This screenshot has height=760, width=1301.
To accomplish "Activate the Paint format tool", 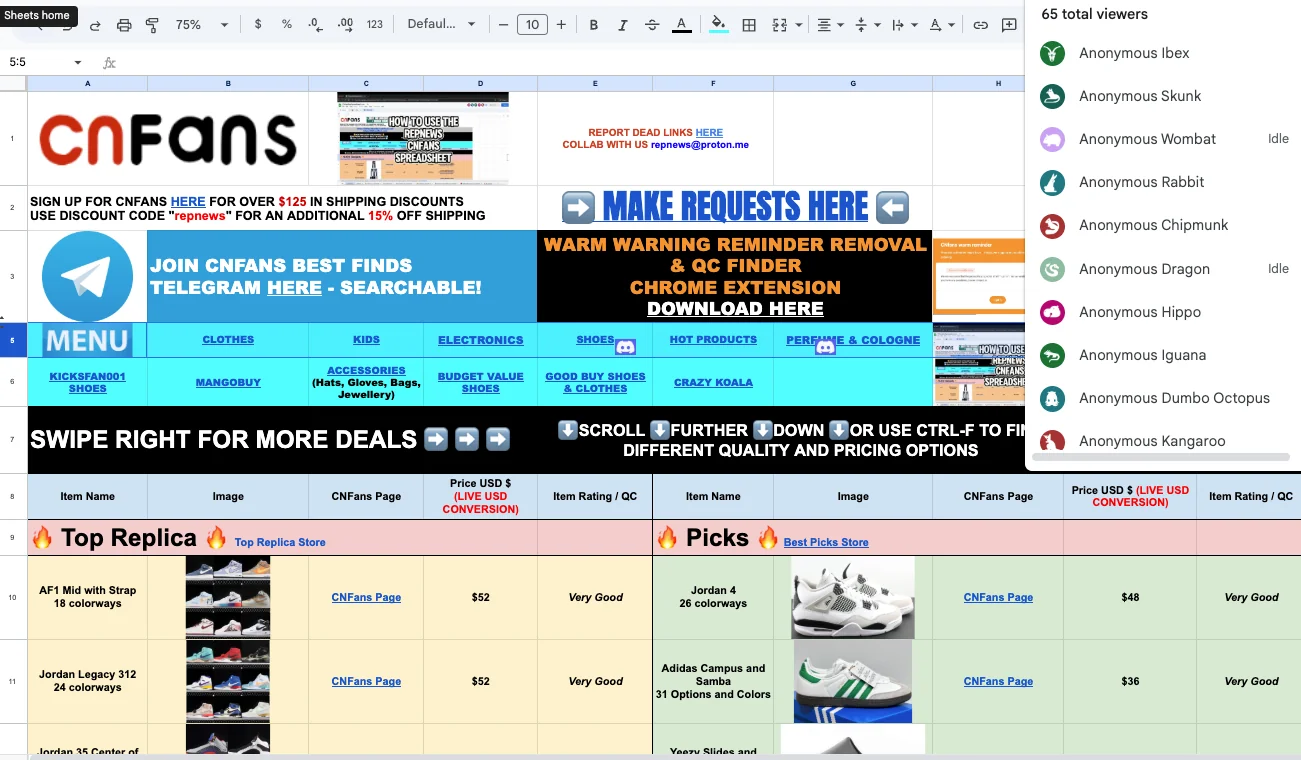I will 152,25.
